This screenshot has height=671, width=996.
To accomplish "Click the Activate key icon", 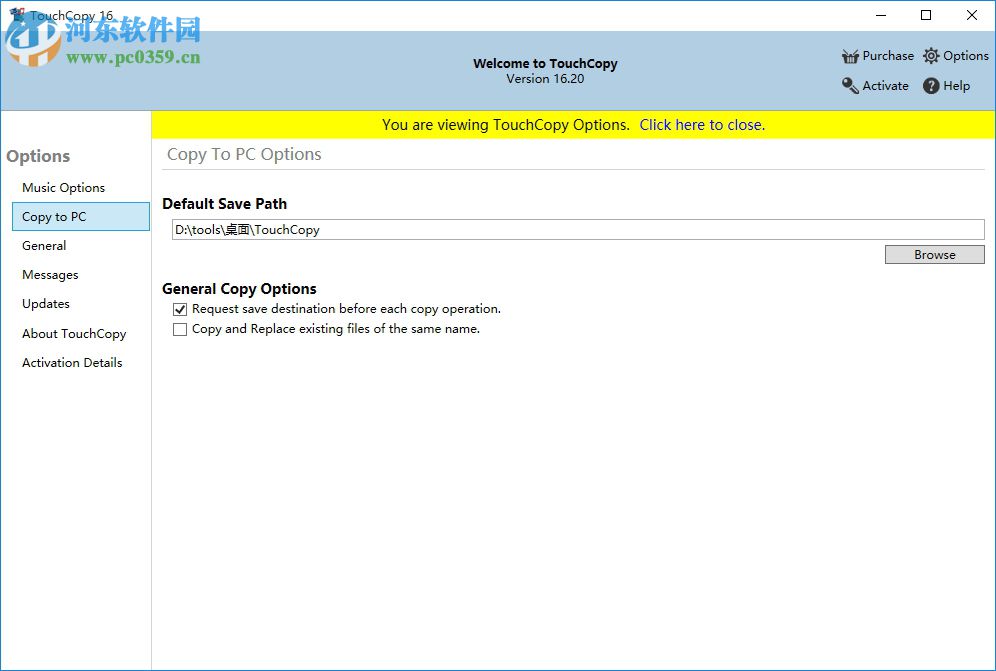I will [x=850, y=86].
